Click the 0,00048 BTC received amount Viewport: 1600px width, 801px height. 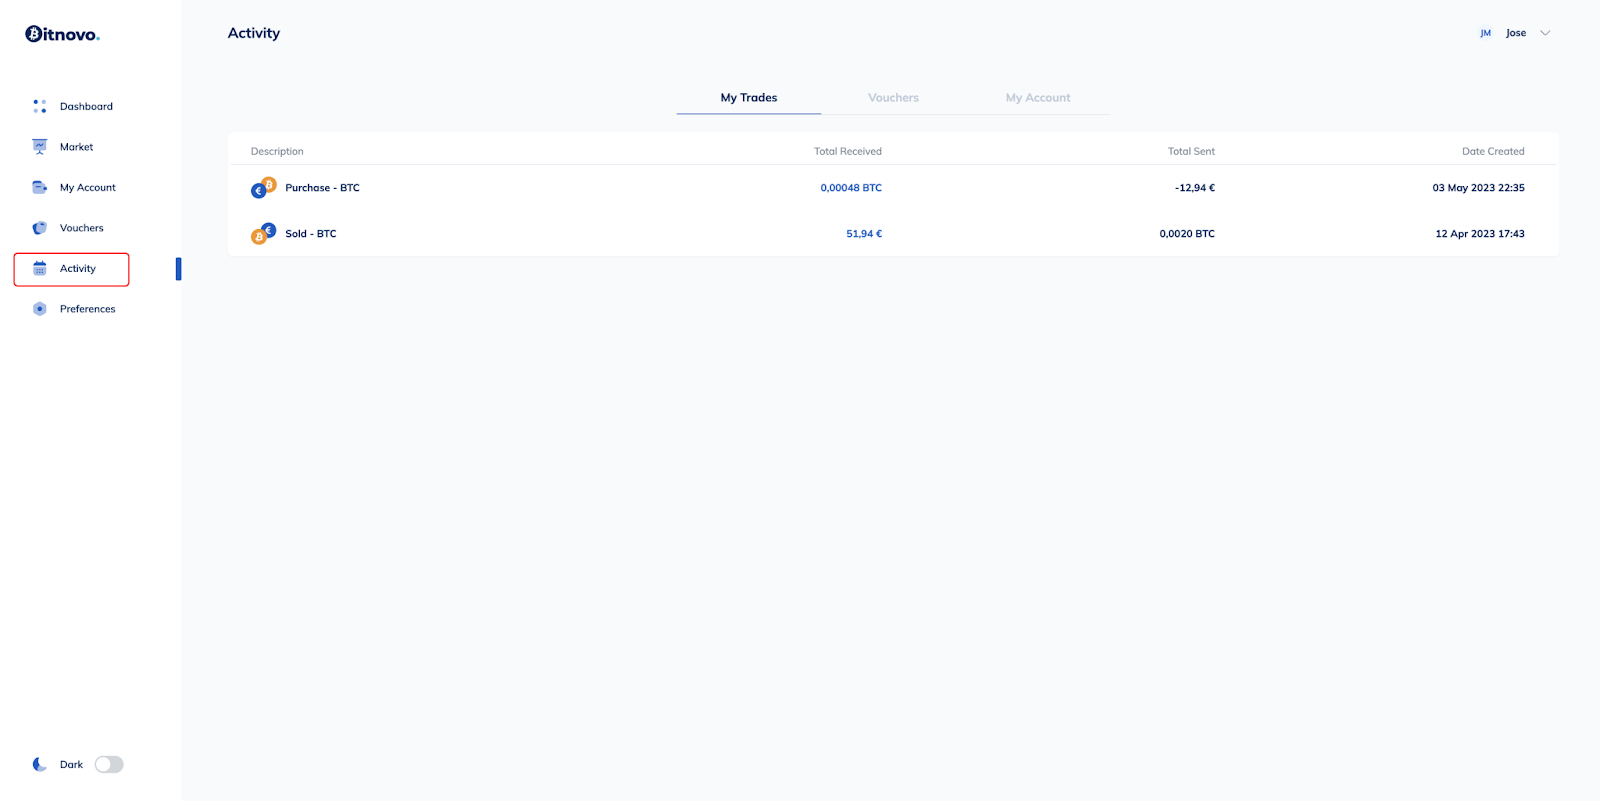851,188
